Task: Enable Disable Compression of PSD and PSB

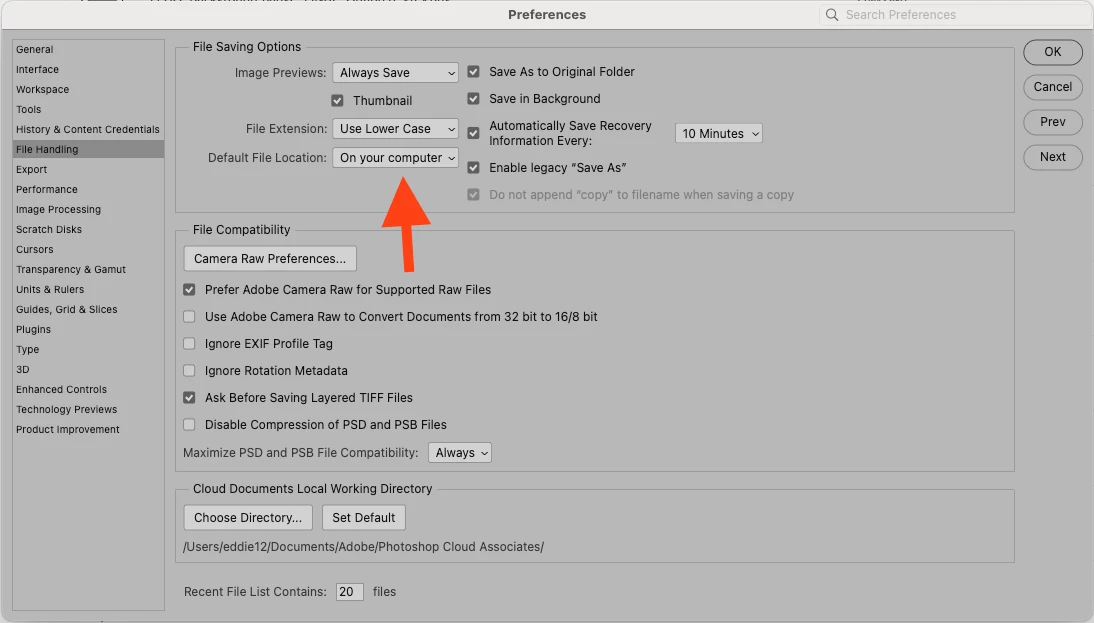Action: (189, 425)
